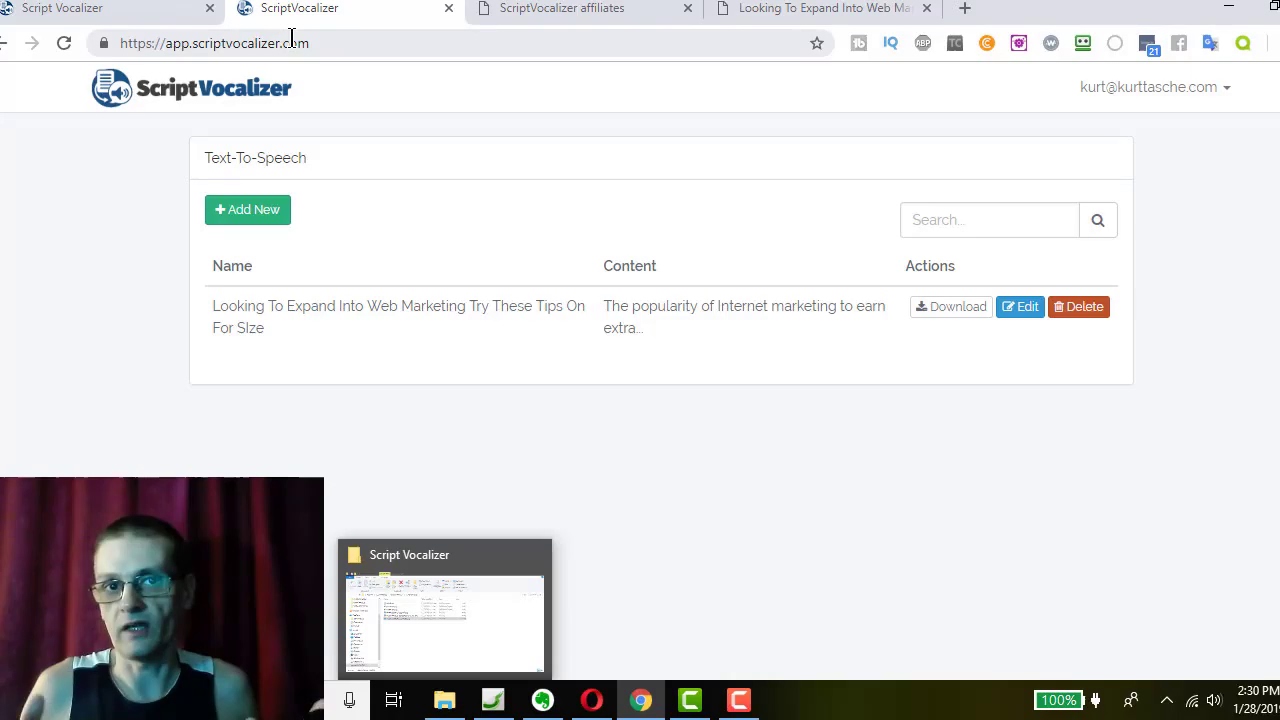Click inside the Search input field

click(989, 220)
